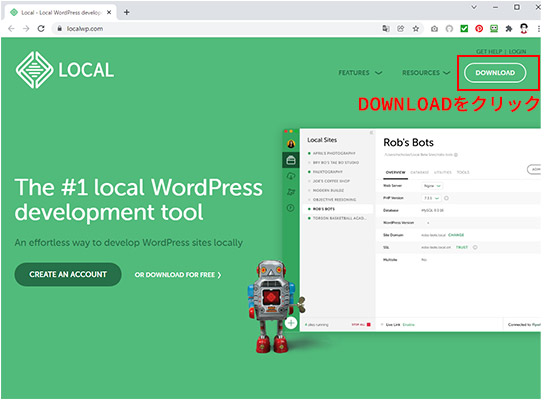550x404 pixels.
Task: Open the green checkmark extension
Action: click(464, 29)
